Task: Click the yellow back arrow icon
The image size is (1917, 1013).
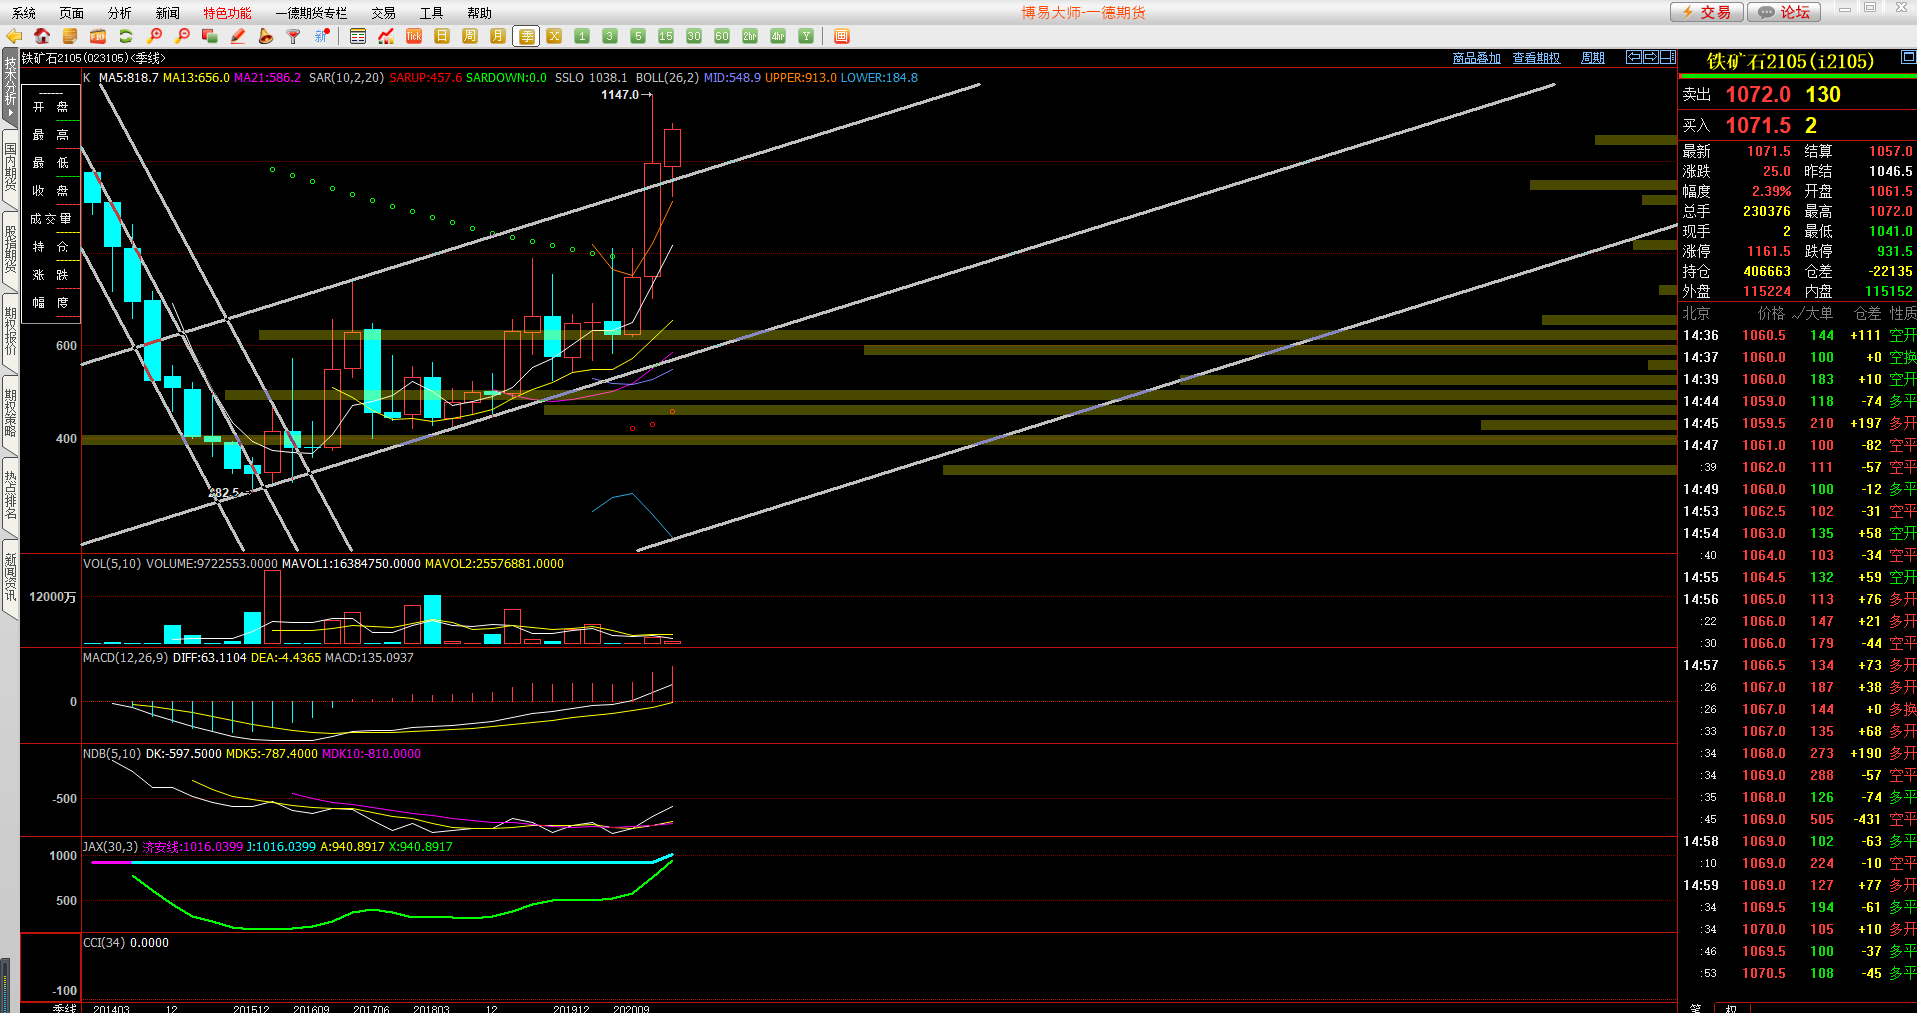Action: (x=14, y=36)
